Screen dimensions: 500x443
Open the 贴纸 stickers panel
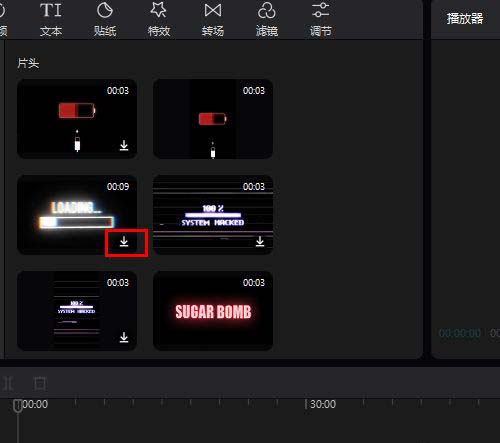(x=105, y=19)
